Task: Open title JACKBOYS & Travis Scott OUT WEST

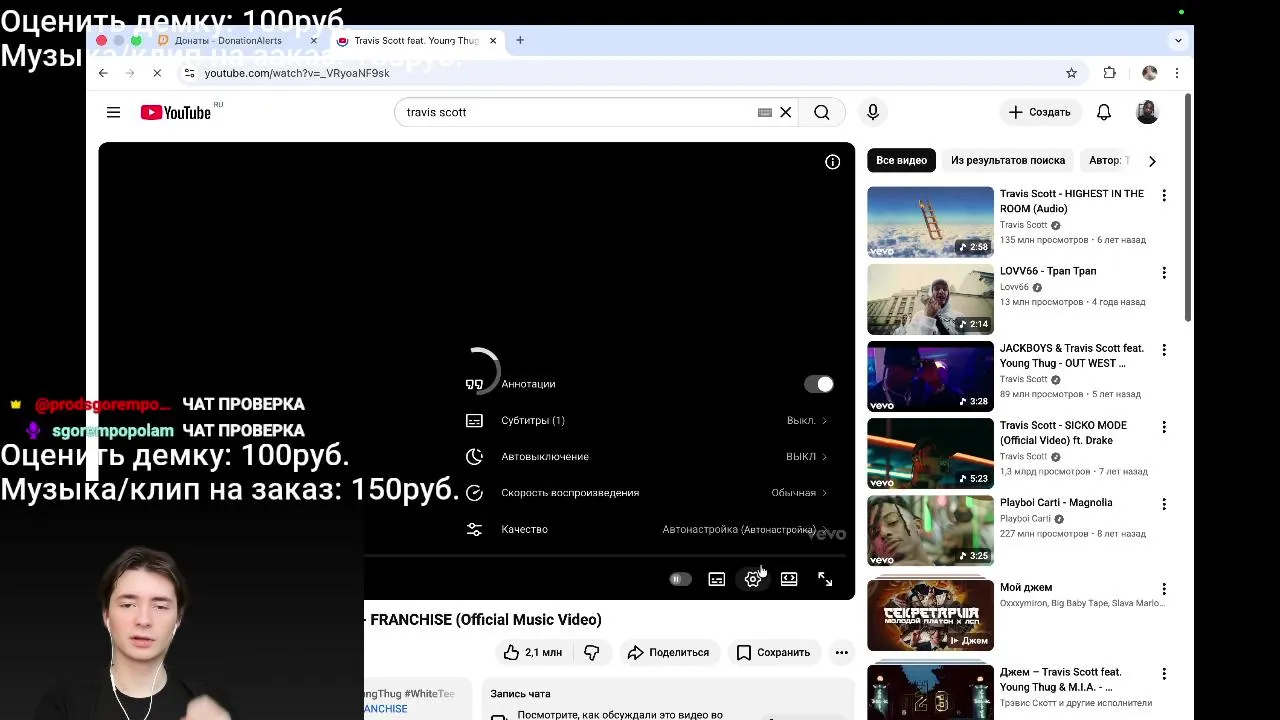Action: pos(1072,356)
